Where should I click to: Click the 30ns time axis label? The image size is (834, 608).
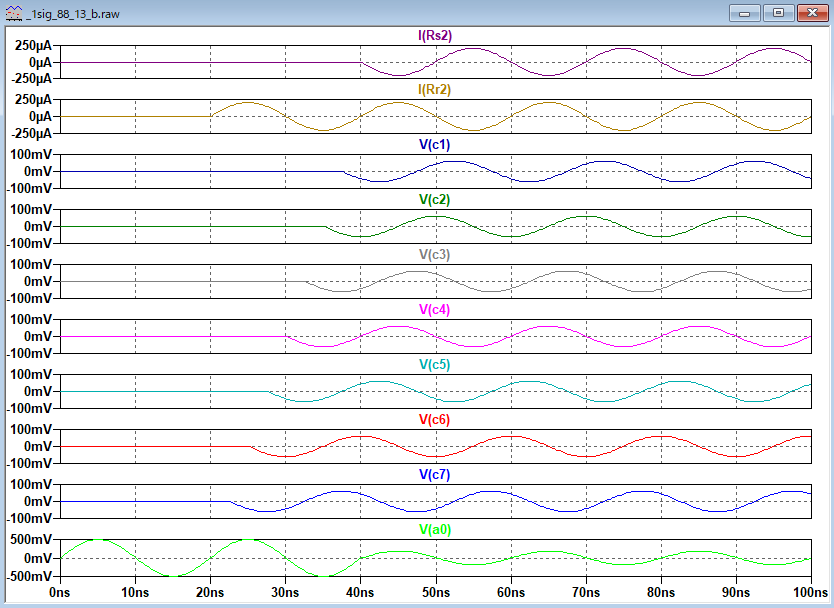(x=285, y=593)
